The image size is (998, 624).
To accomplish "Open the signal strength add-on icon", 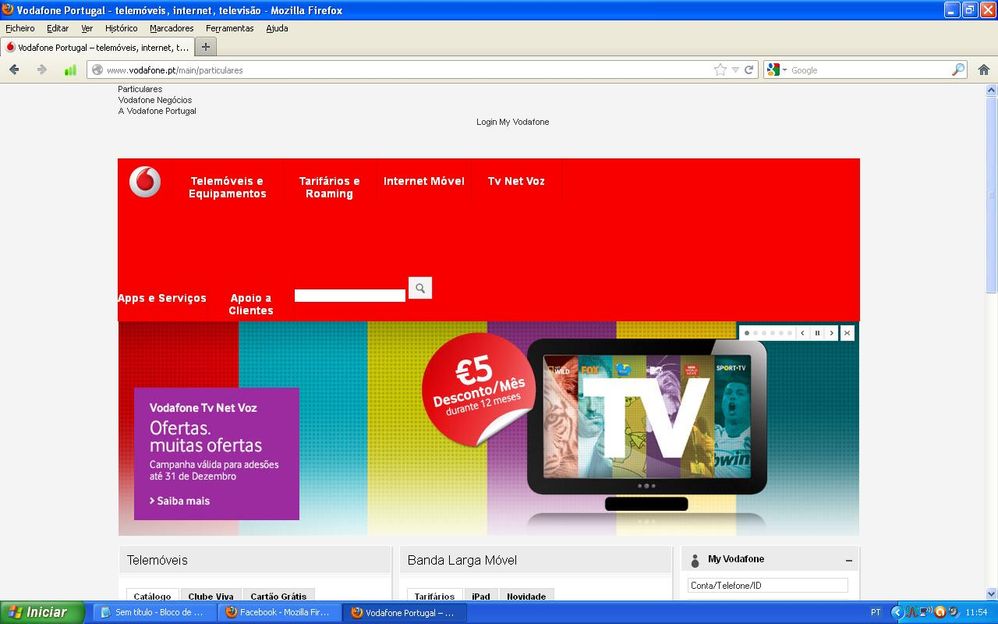I will pyautogui.click(x=71, y=70).
